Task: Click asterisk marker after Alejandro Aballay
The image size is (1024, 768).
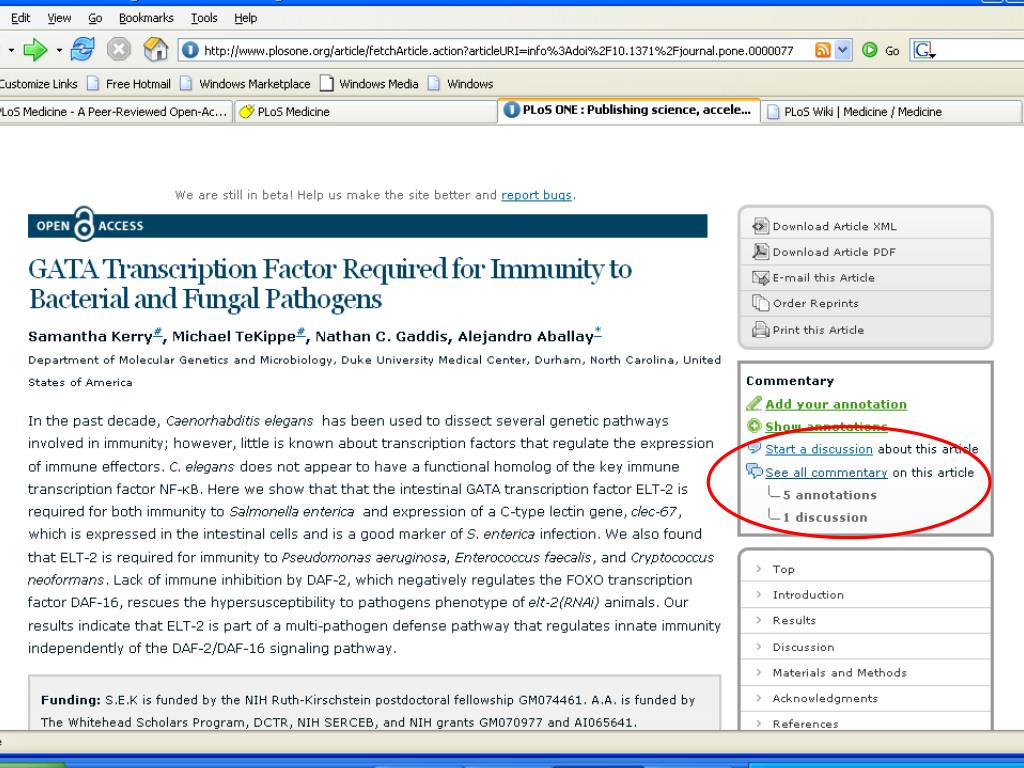Action: pos(598,332)
